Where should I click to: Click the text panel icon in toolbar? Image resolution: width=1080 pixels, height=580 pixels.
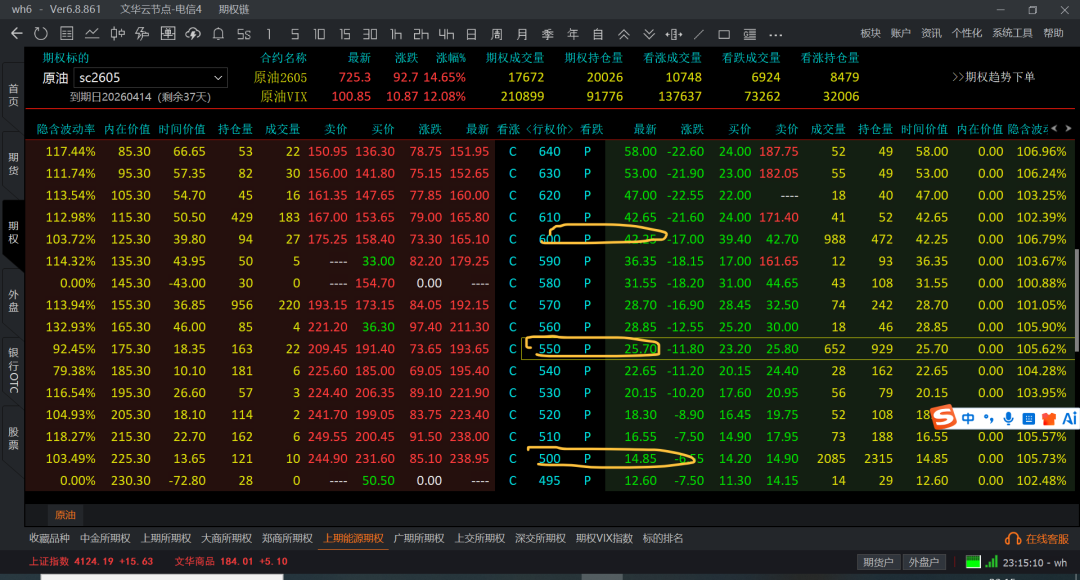[x=749, y=34]
